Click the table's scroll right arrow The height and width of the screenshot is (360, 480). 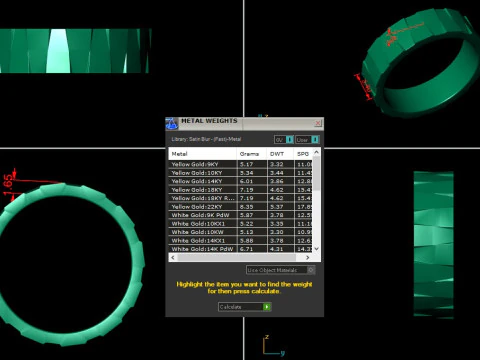coord(307,257)
